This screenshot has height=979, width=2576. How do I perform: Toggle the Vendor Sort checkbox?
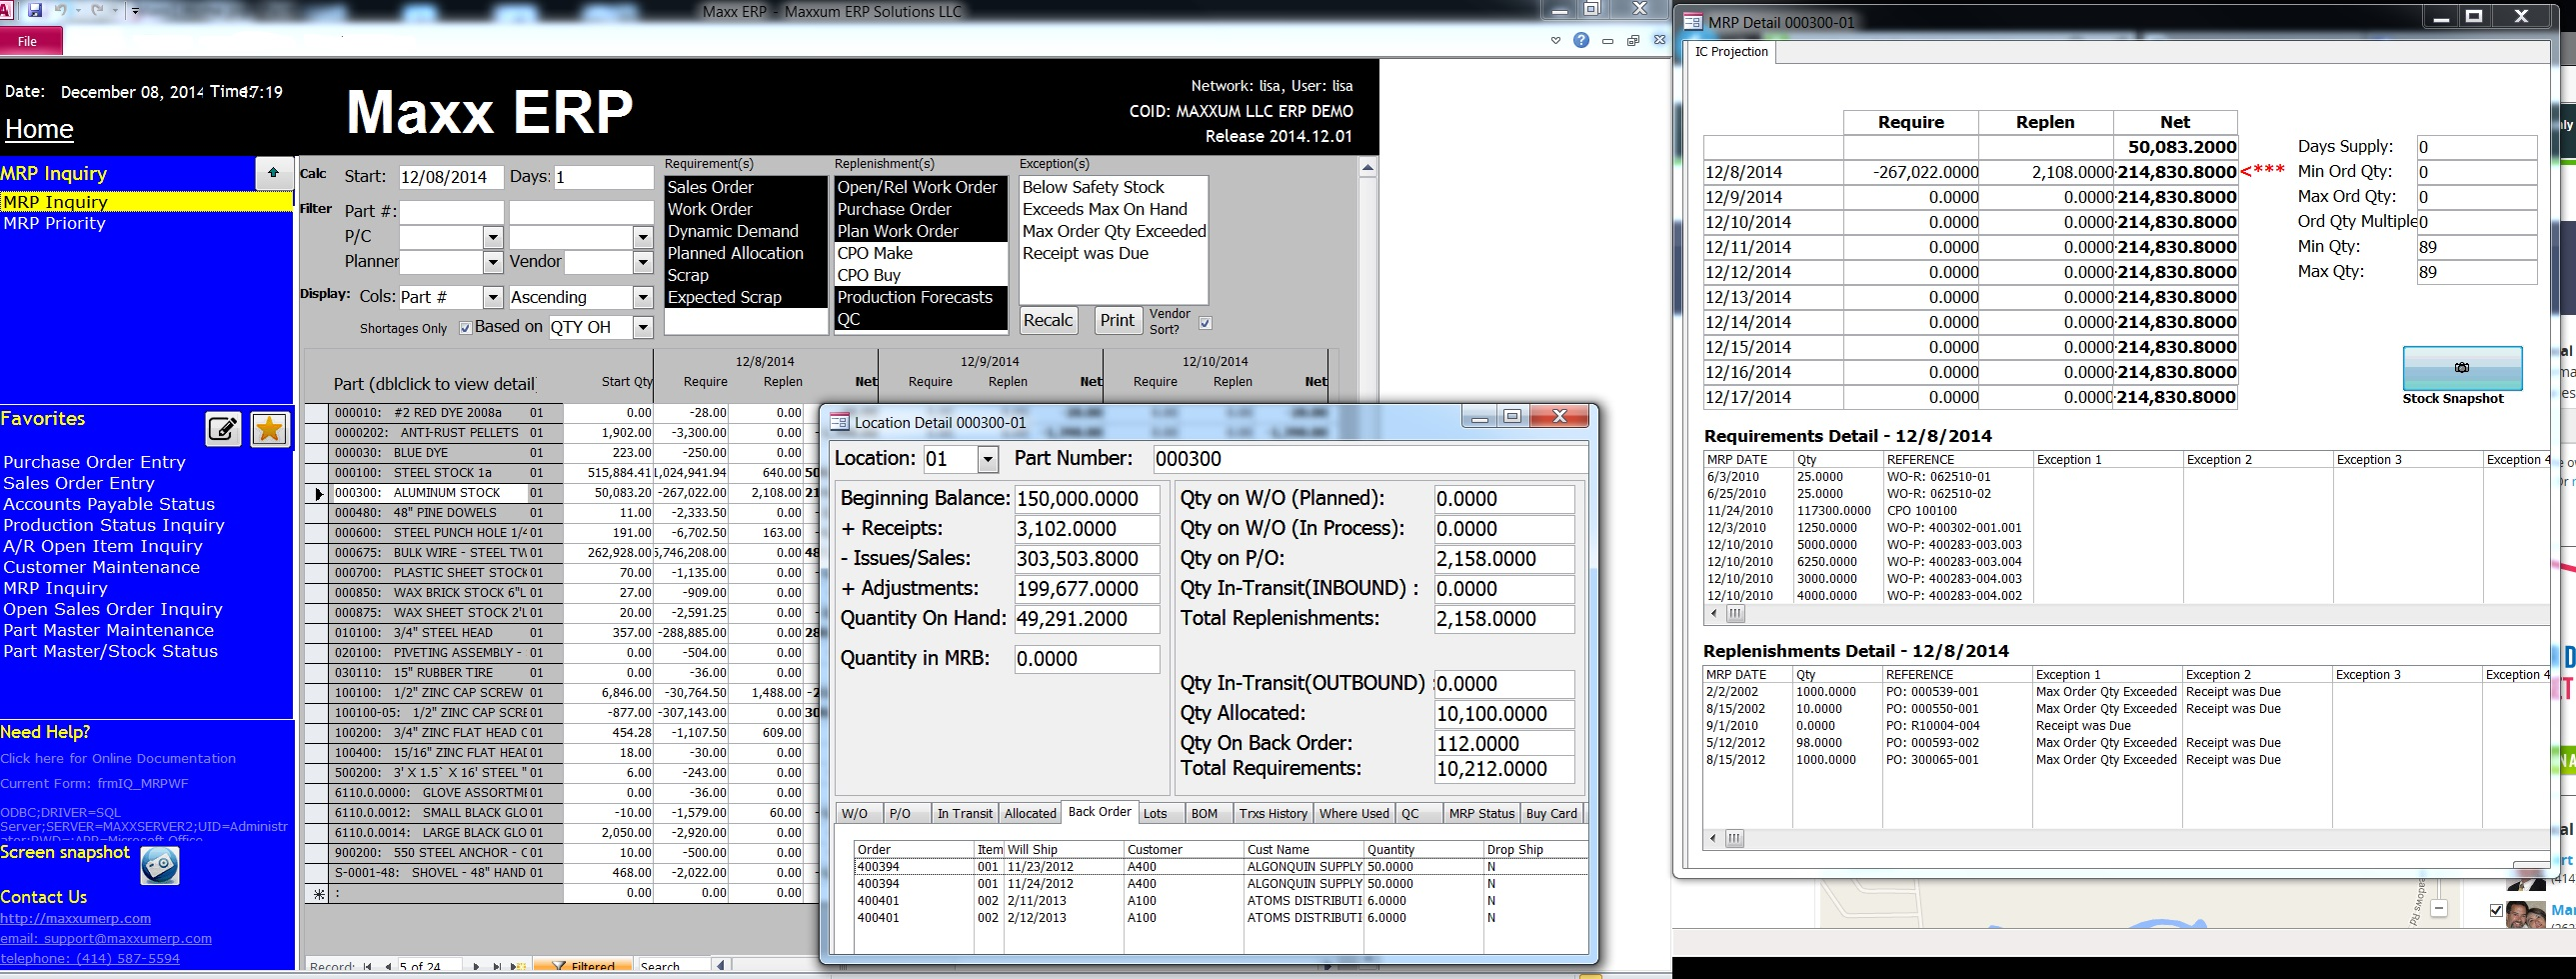pos(1205,323)
